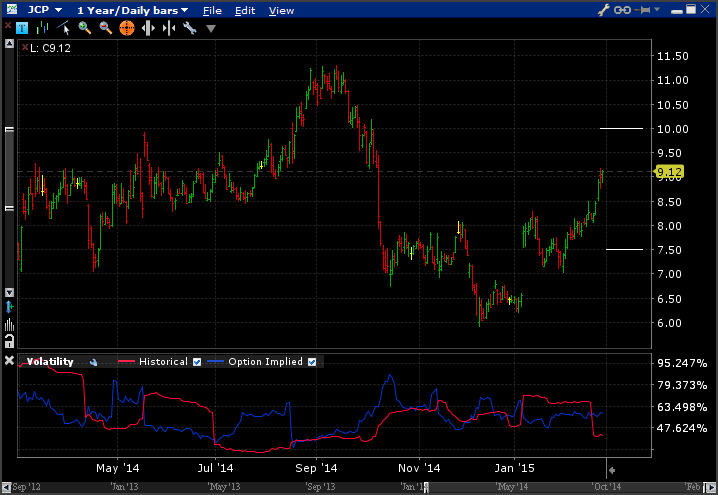
Task: Click the Volatility panel title
Action: tap(50, 362)
